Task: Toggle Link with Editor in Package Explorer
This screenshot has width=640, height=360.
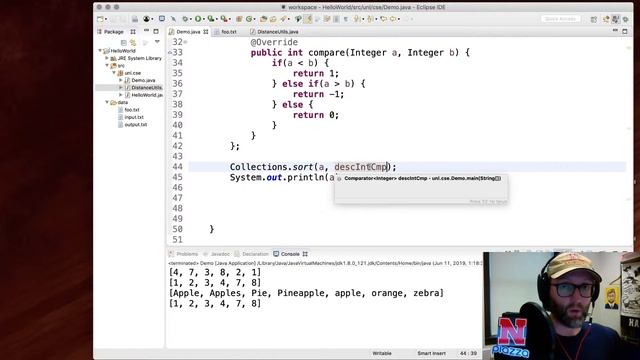Action: [133, 42]
